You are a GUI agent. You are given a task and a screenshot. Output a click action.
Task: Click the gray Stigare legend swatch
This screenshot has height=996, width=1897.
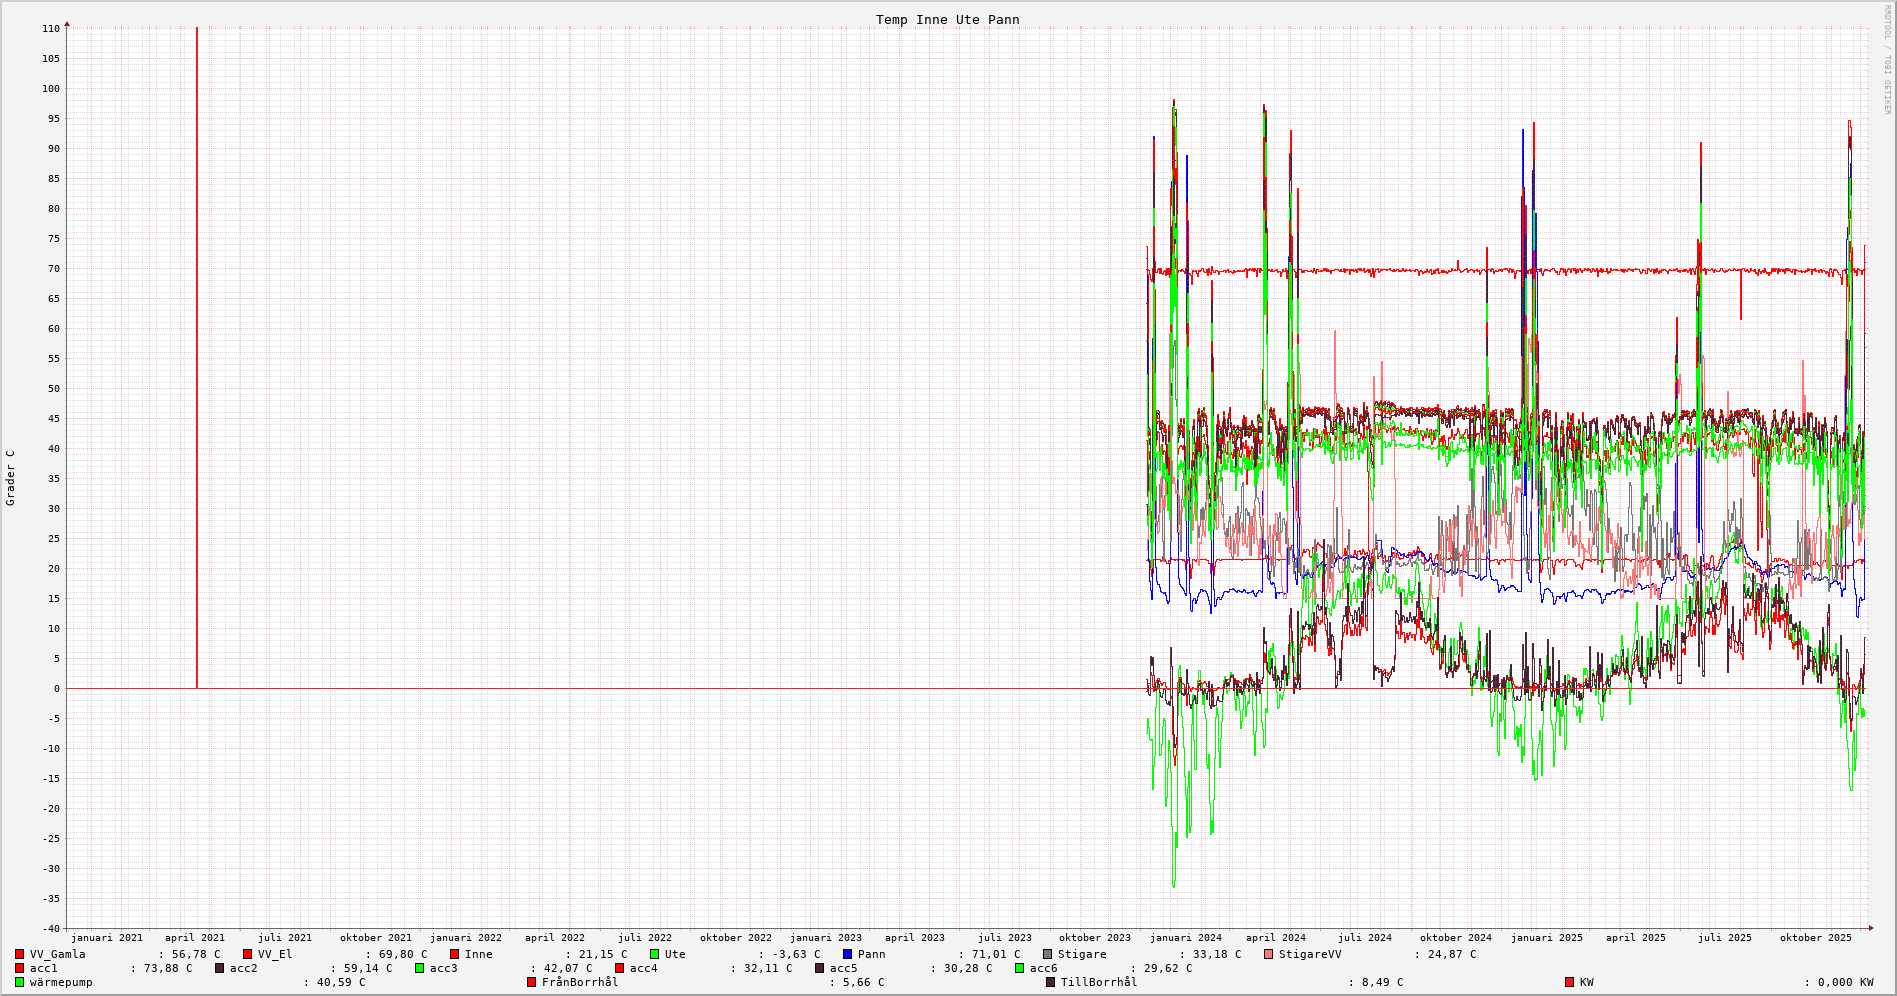[x=1048, y=954]
